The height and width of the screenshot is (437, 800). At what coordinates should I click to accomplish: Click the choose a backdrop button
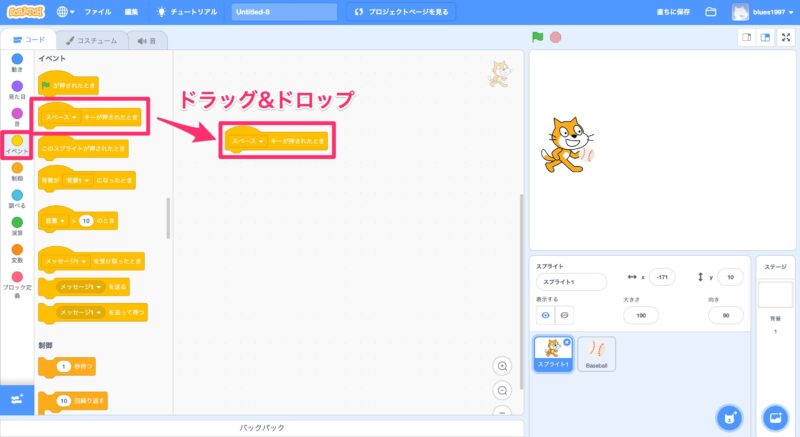775,416
